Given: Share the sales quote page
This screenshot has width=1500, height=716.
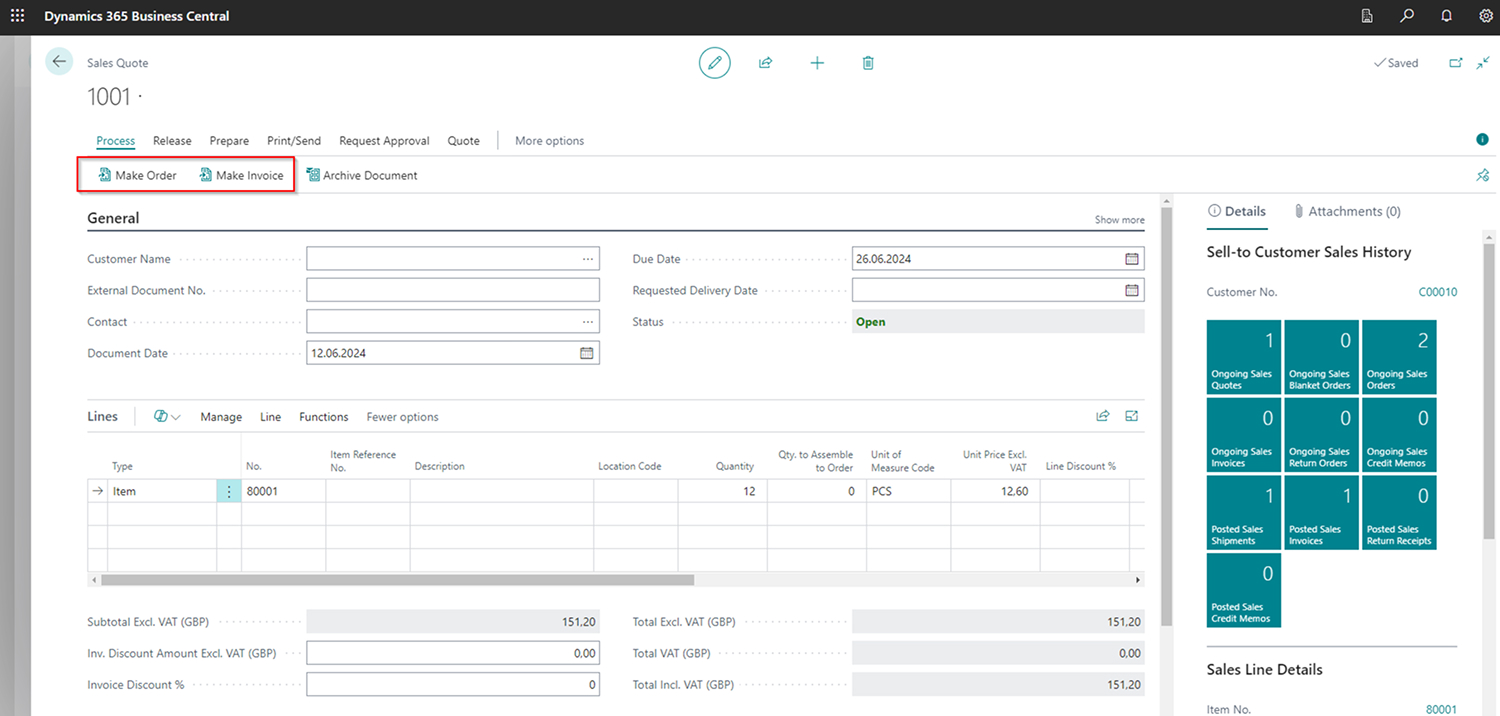Looking at the screenshot, I should [x=765, y=63].
